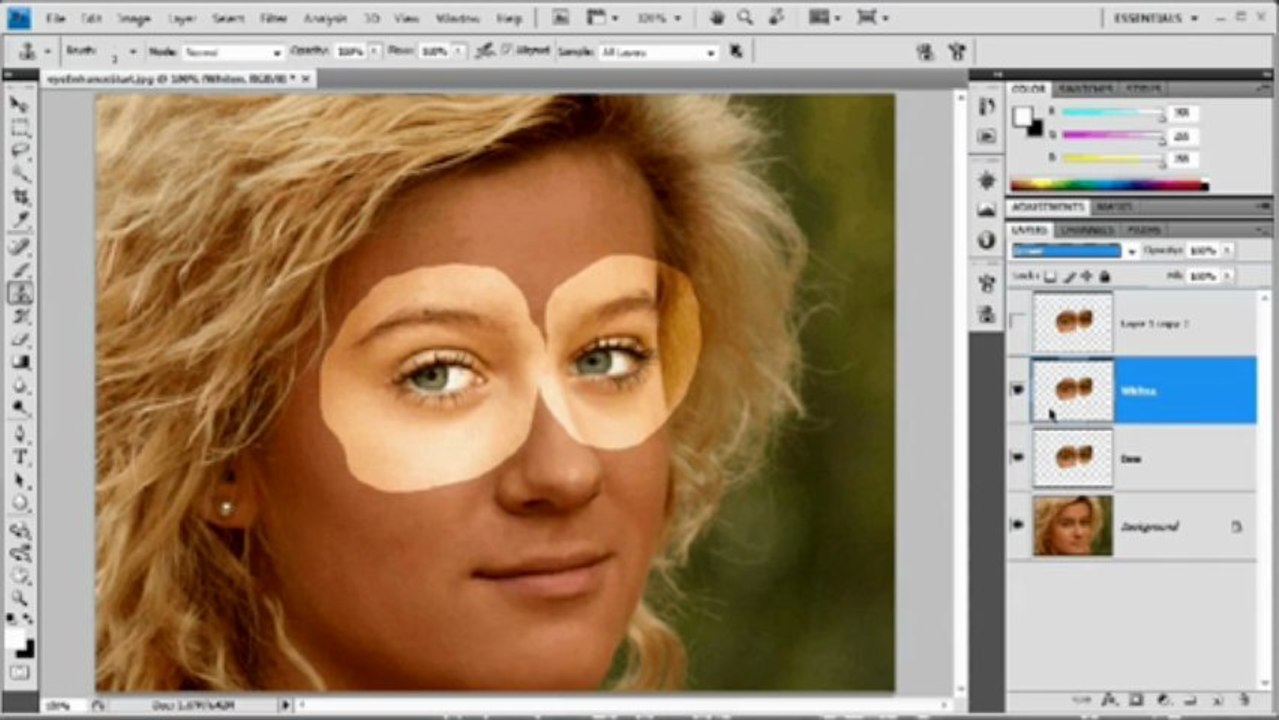Toggle lock image pixels
This screenshot has height=720, width=1279.
pyautogui.click(x=1070, y=276)
